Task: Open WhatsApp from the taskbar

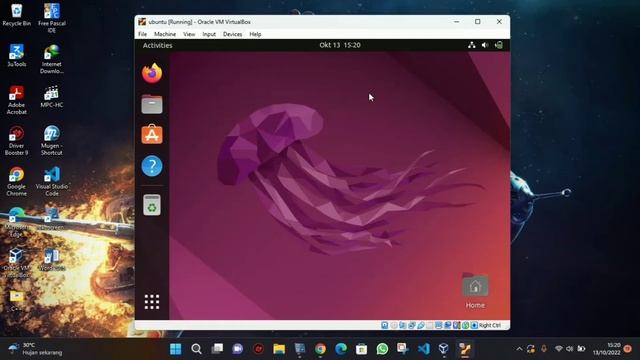Action: (x=382, y=349)
